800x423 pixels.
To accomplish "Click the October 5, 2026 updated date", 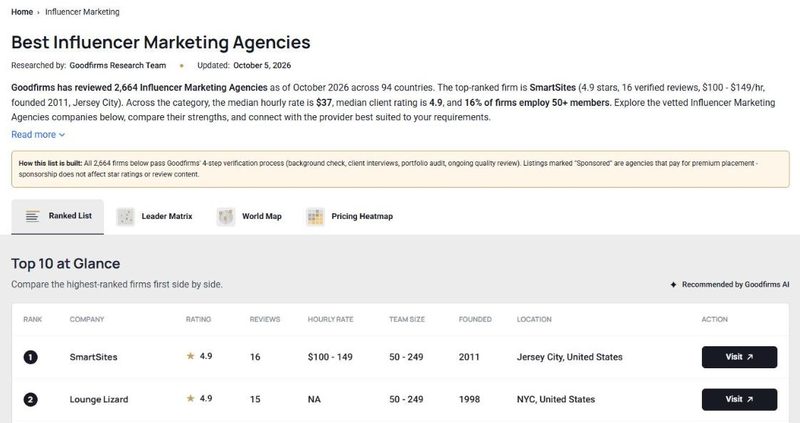I will click(262, 65).
